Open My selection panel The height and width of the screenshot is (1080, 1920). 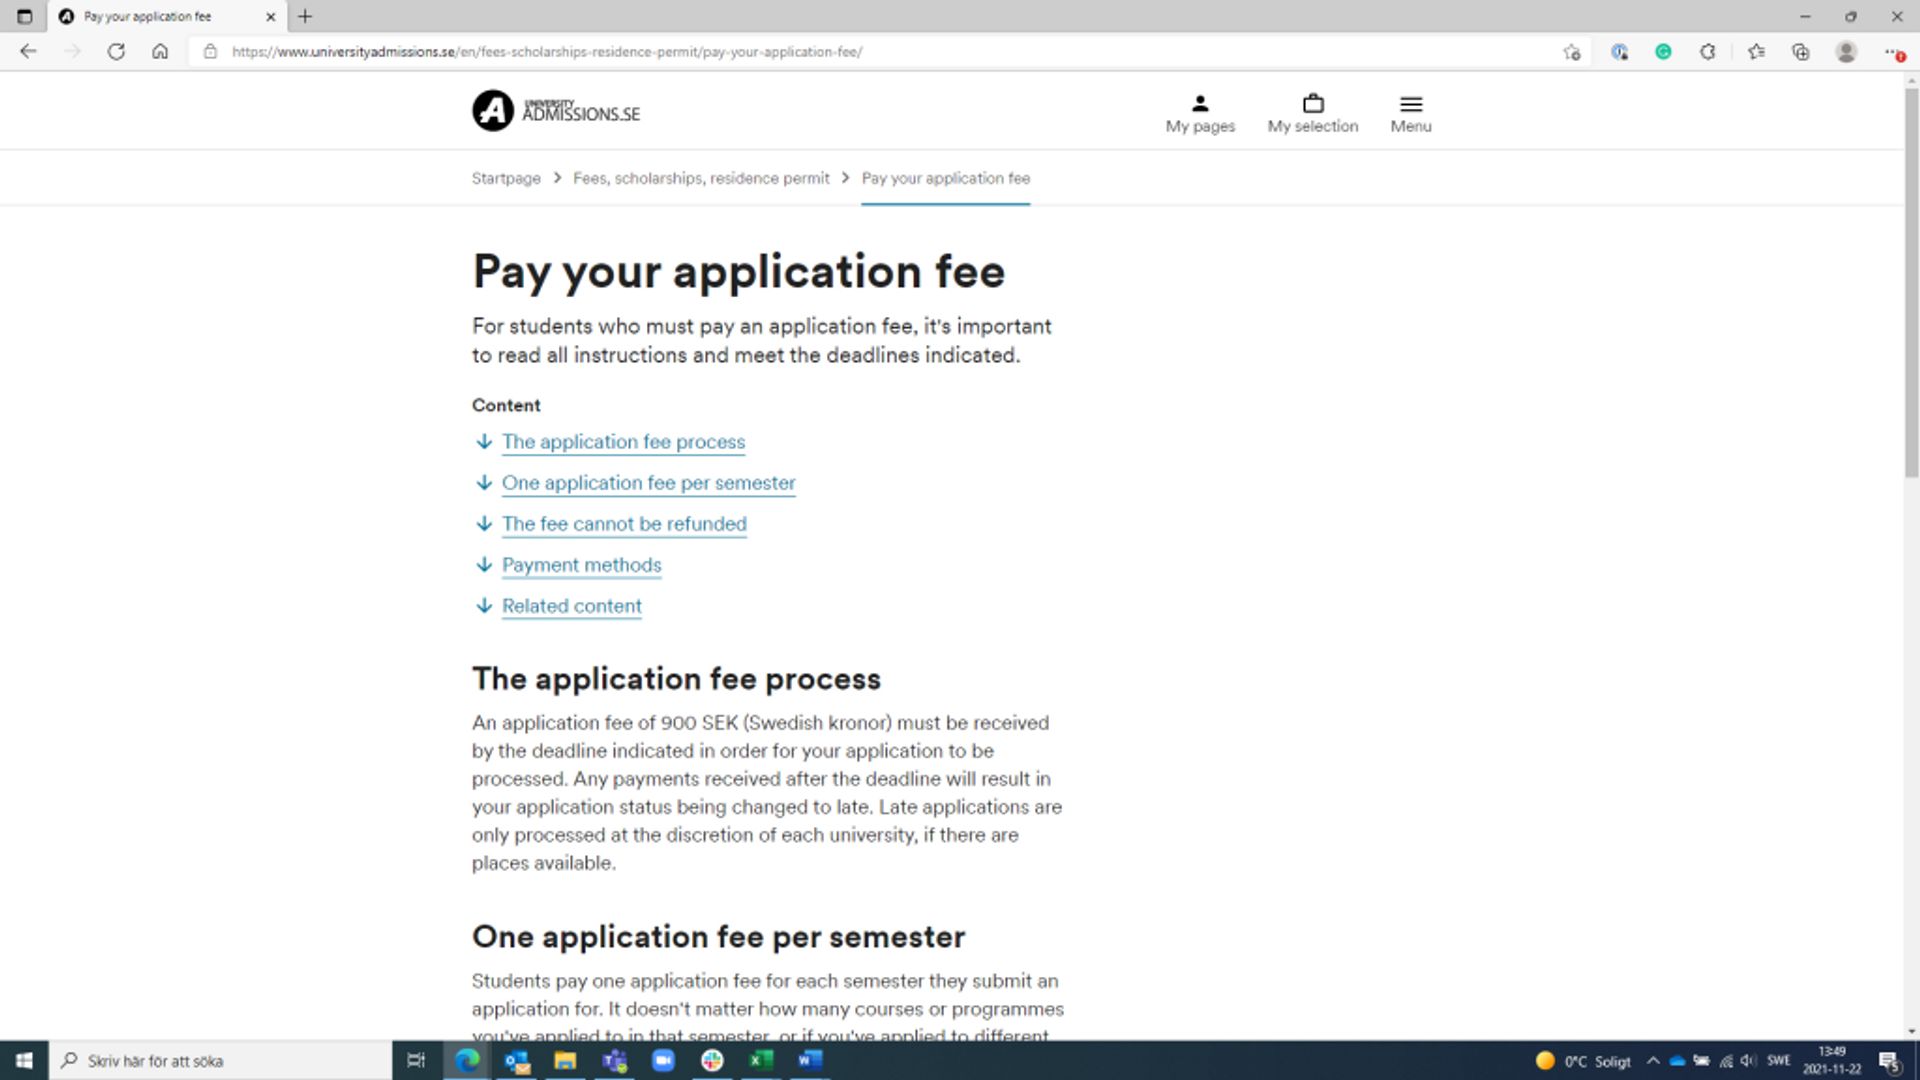pos(1313,112)
